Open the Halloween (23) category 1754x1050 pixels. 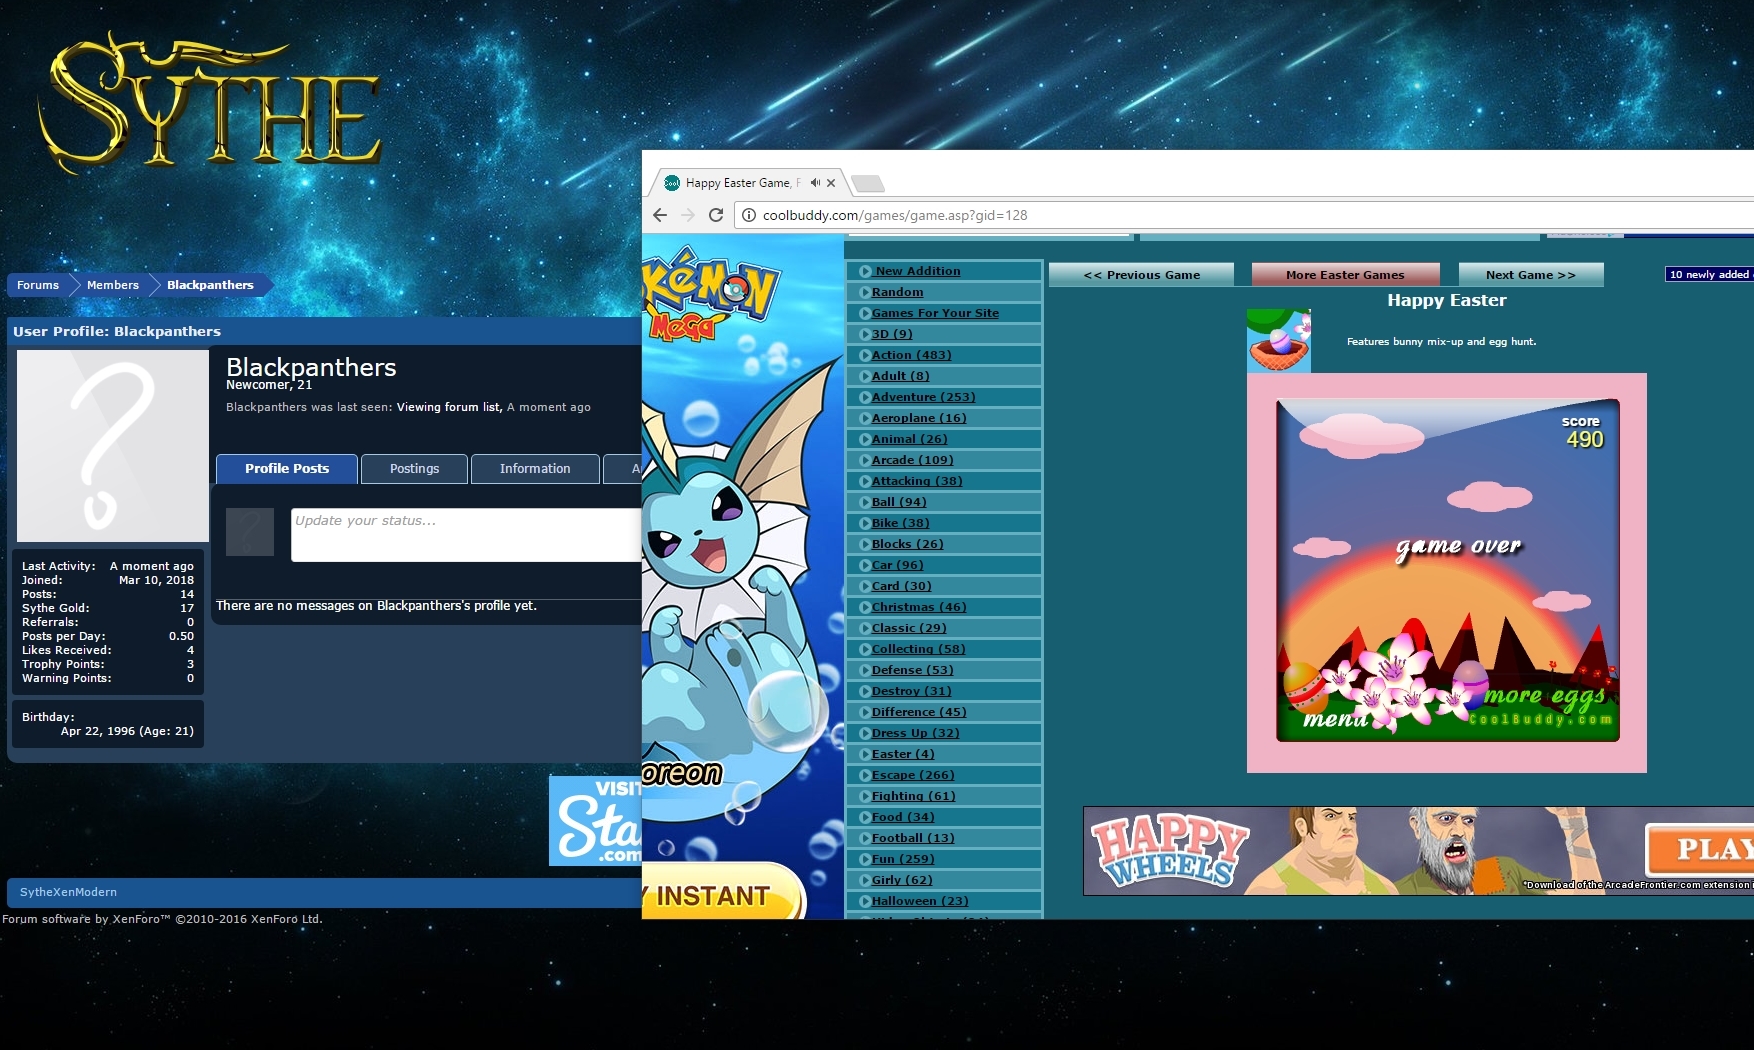pyautogui.click(x=920, y=901)
